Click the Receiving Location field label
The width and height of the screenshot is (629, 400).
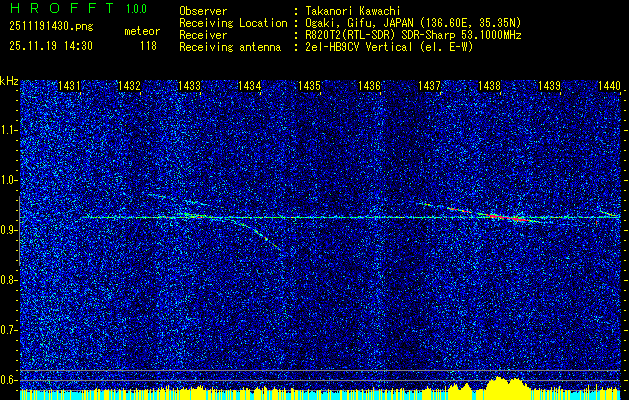point(233,24)
